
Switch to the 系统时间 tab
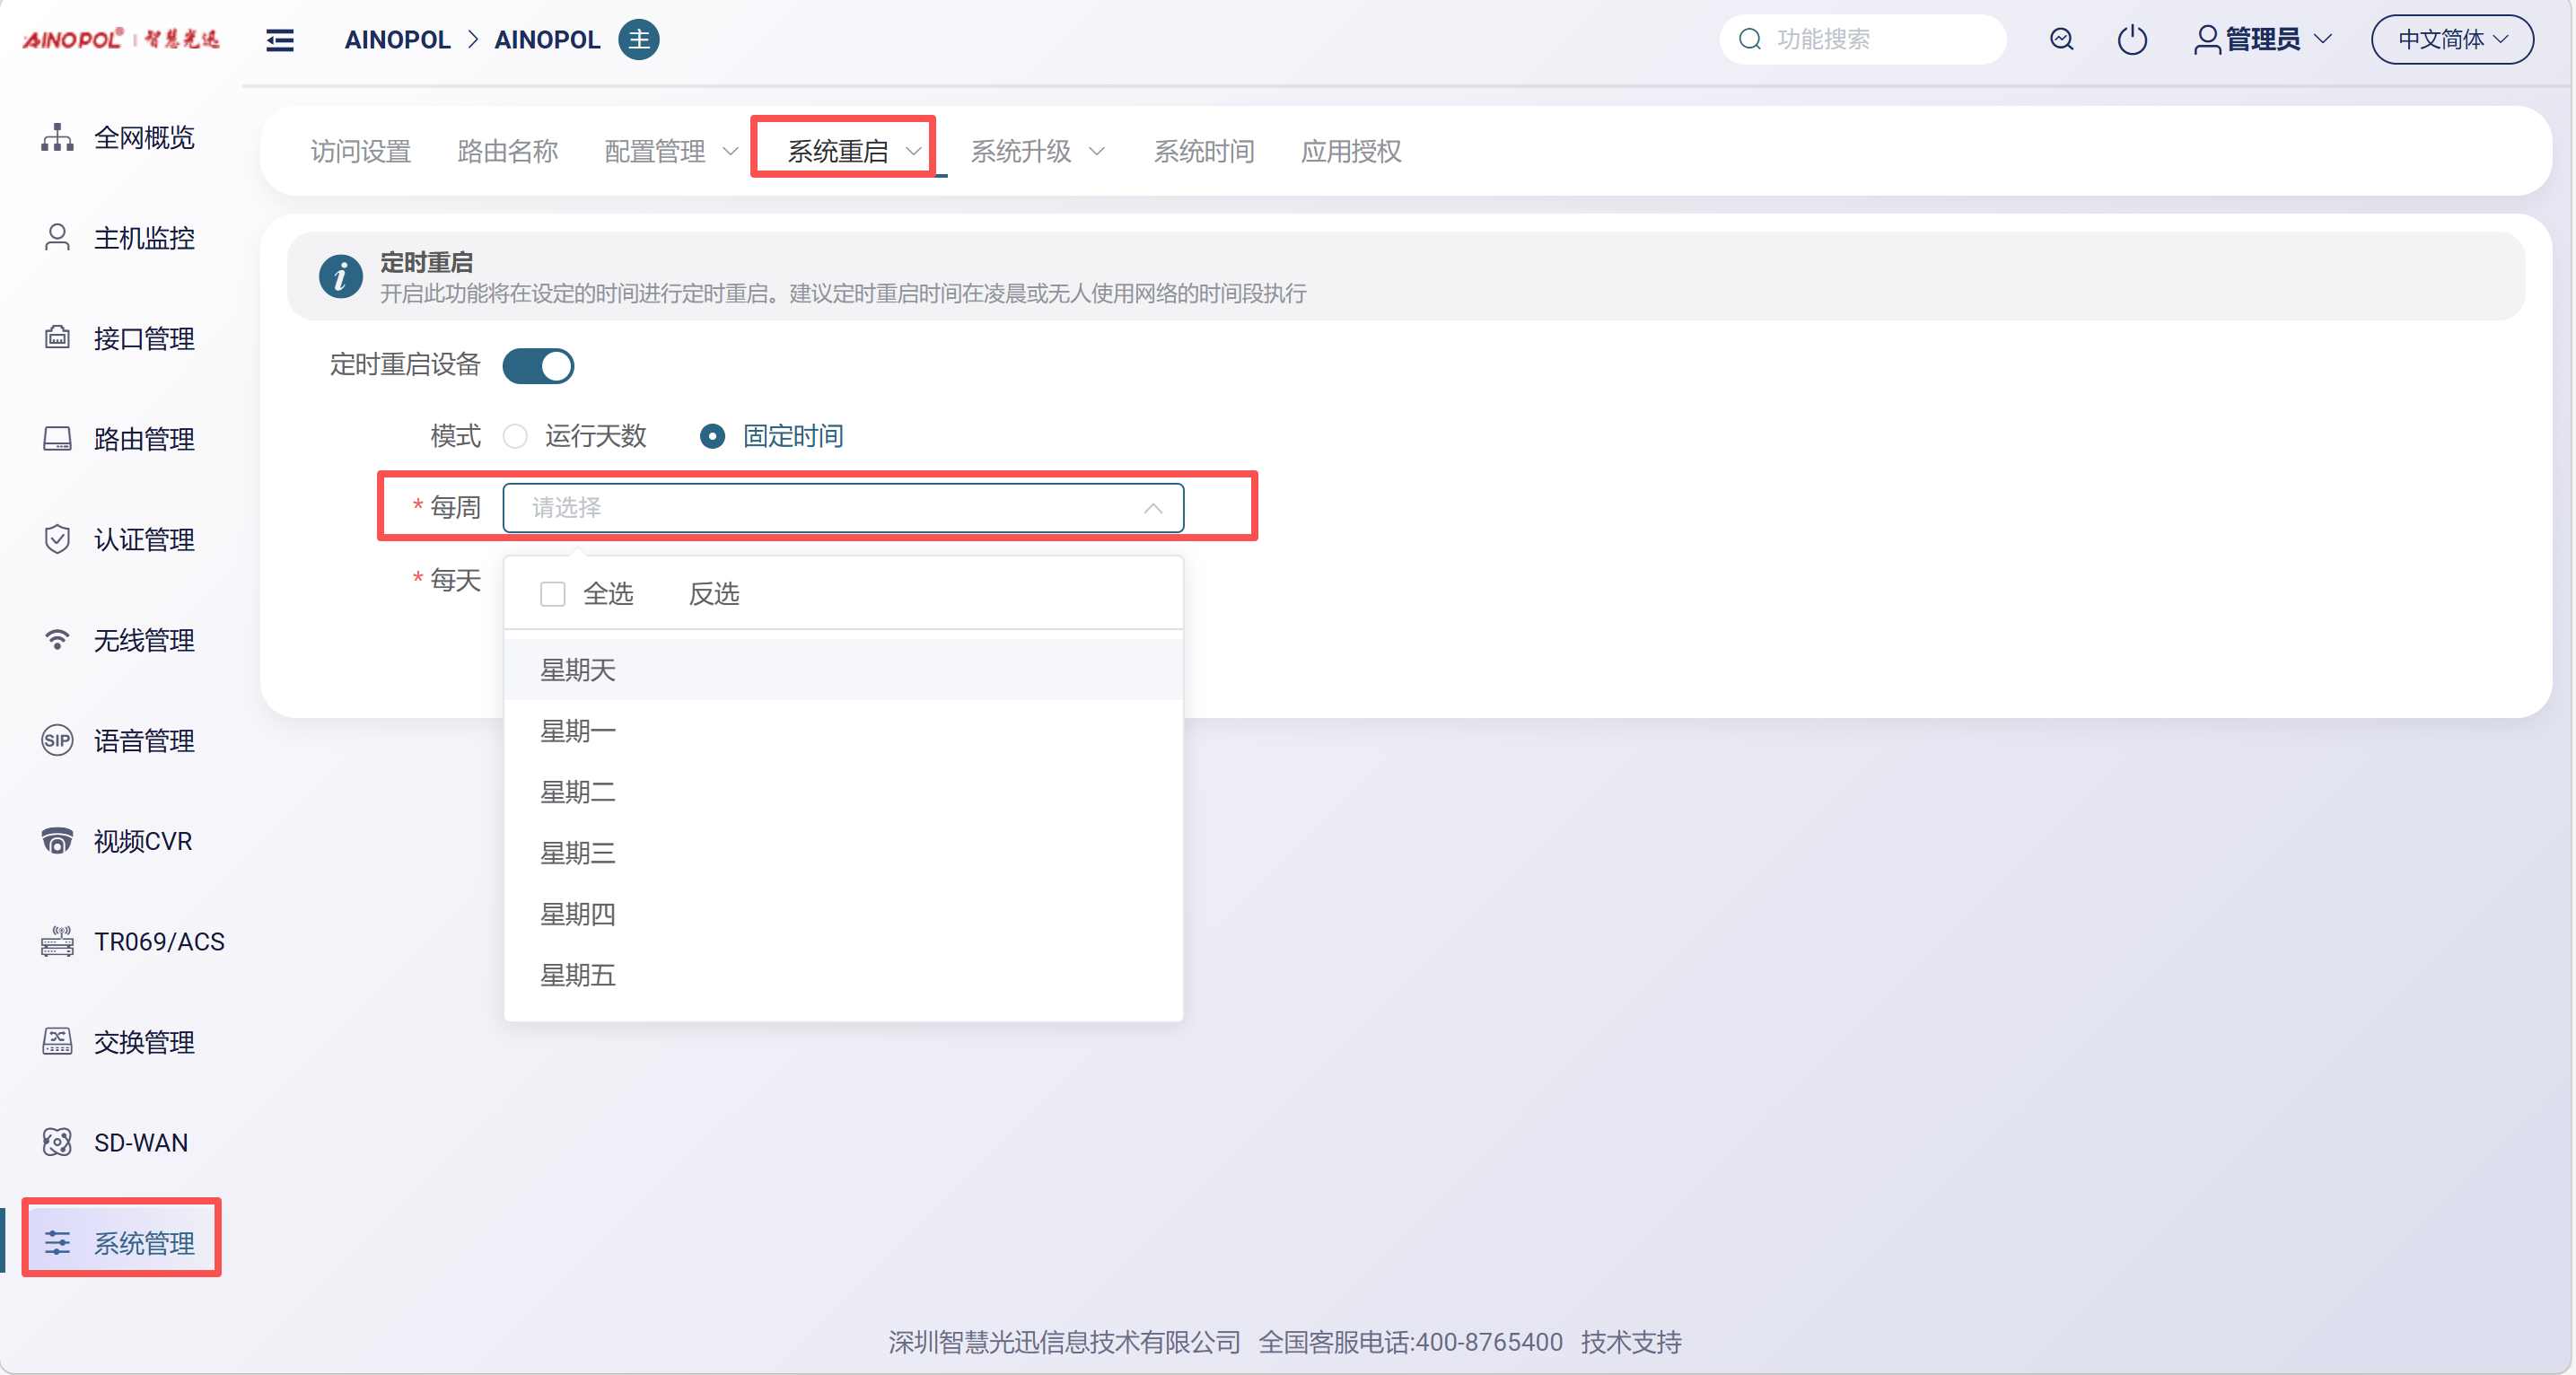point(1203,152)
